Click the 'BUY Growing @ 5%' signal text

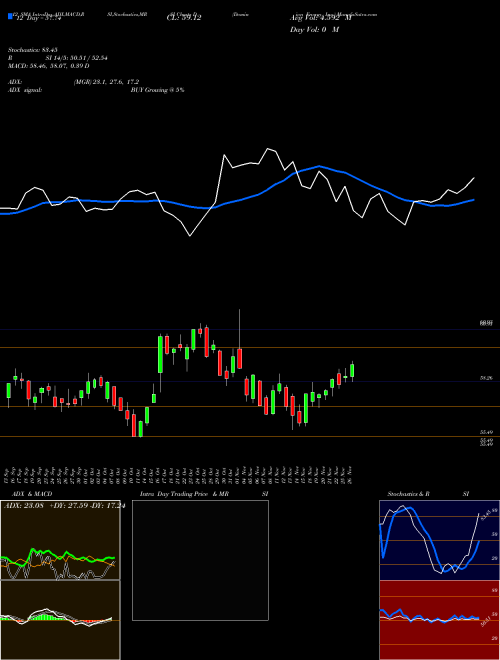[157, 90]
